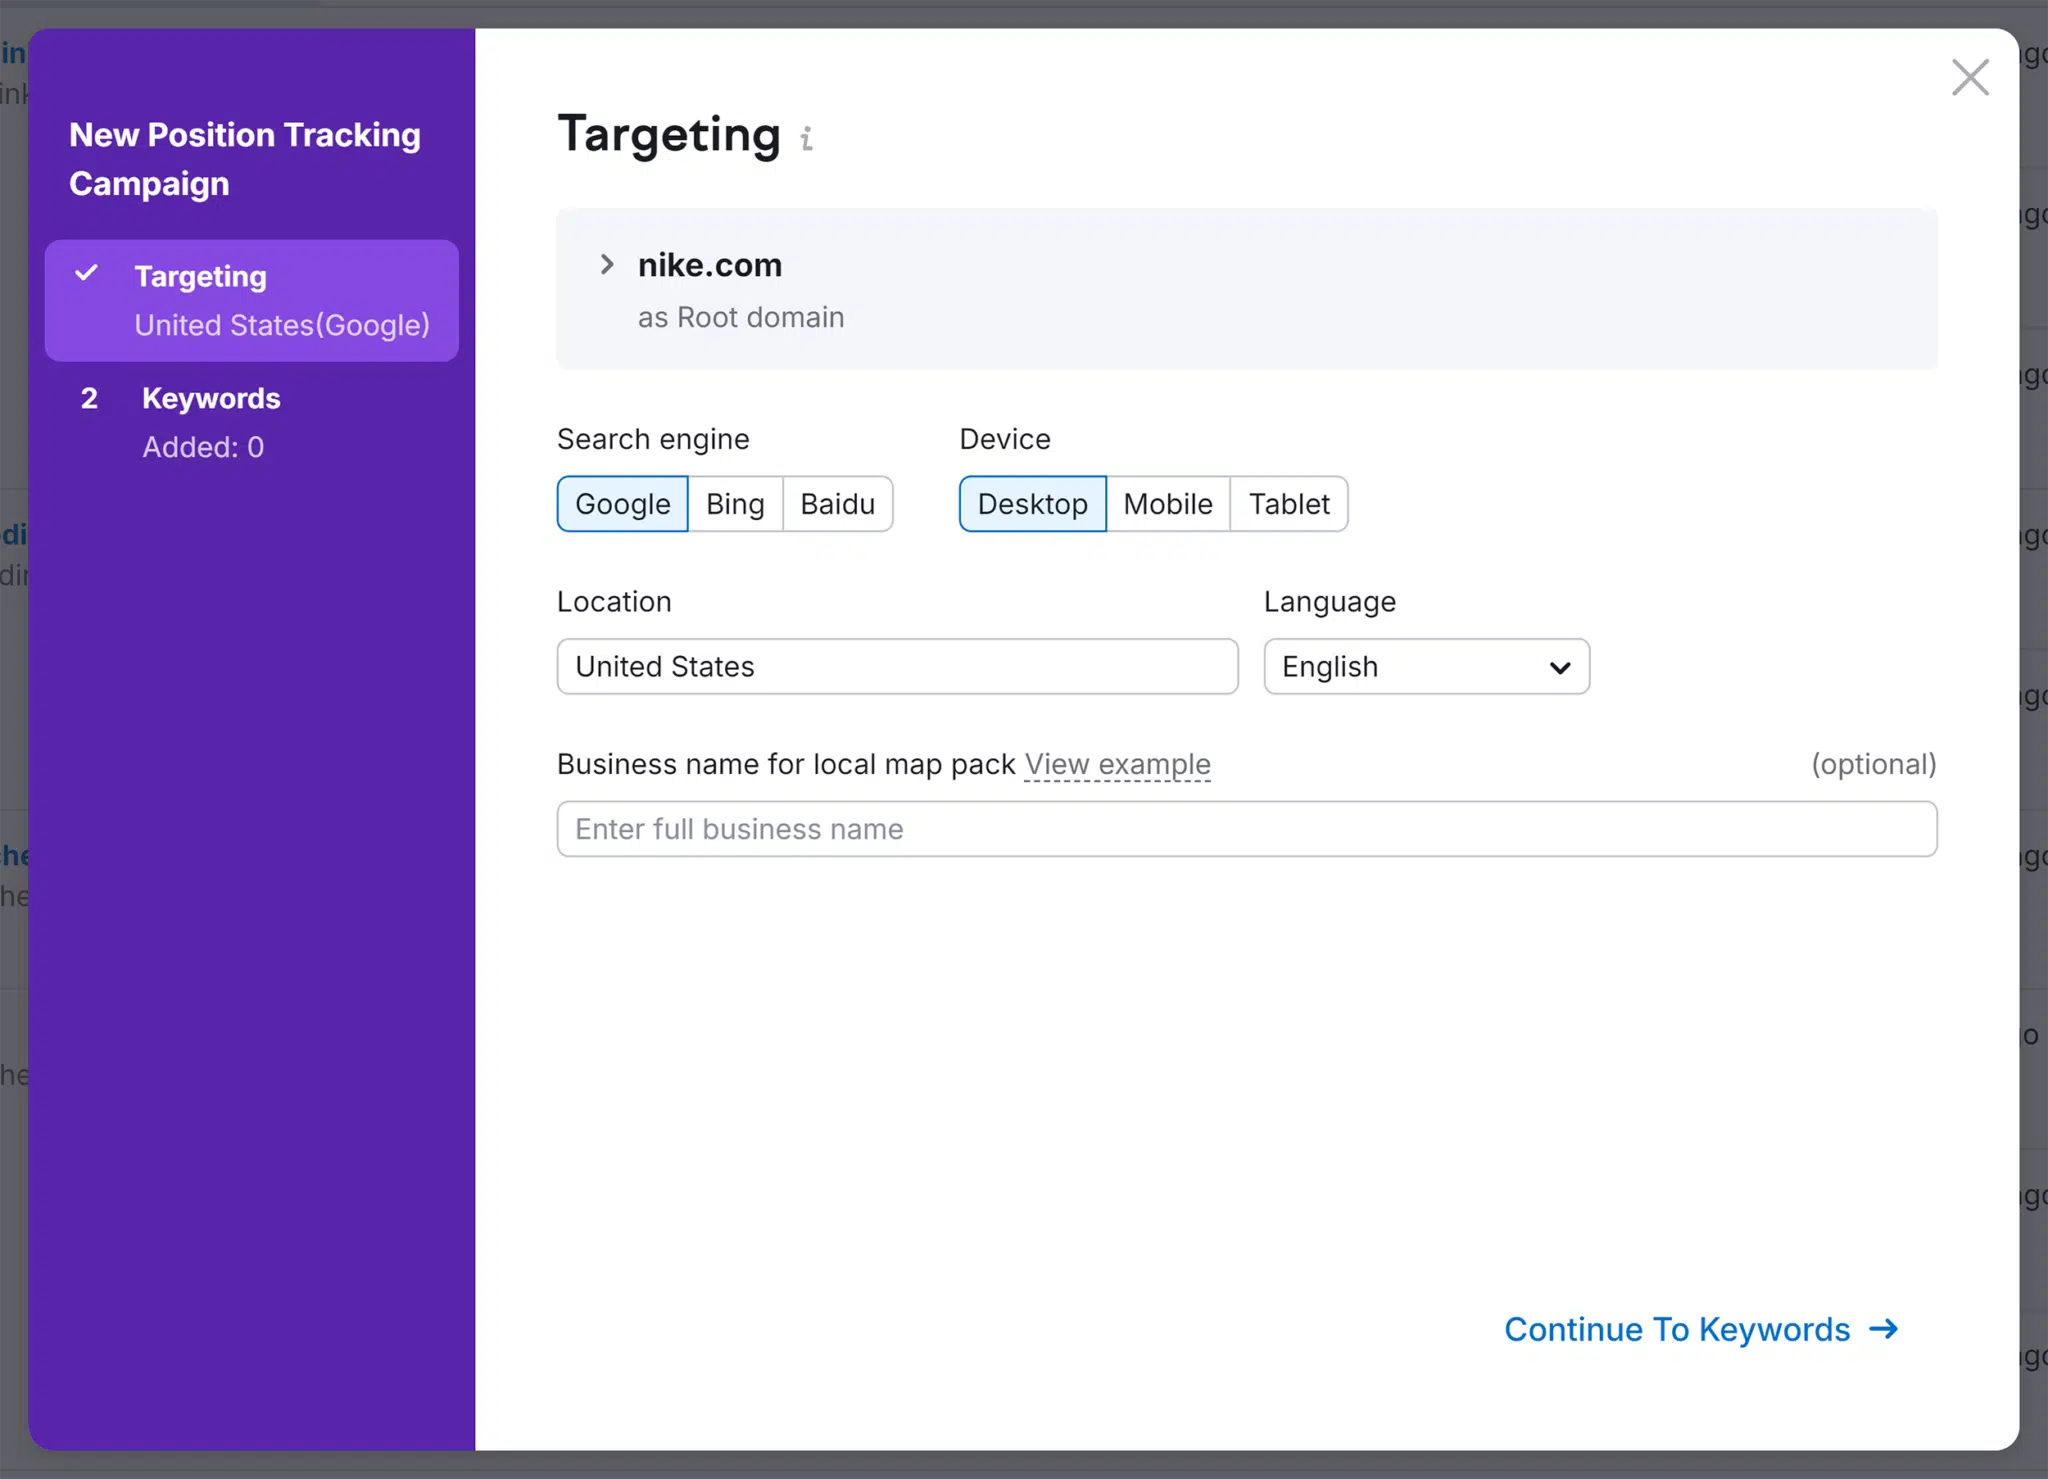Viewport: 2048px width, 1479px height.
Task: Close the Targeting dialog with X icon
Action: pyautogui.click(x=1970, y=77)
